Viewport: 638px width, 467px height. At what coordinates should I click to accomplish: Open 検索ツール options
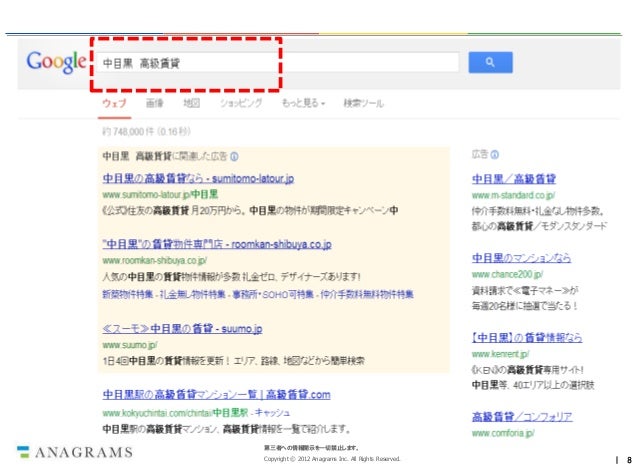363,103
